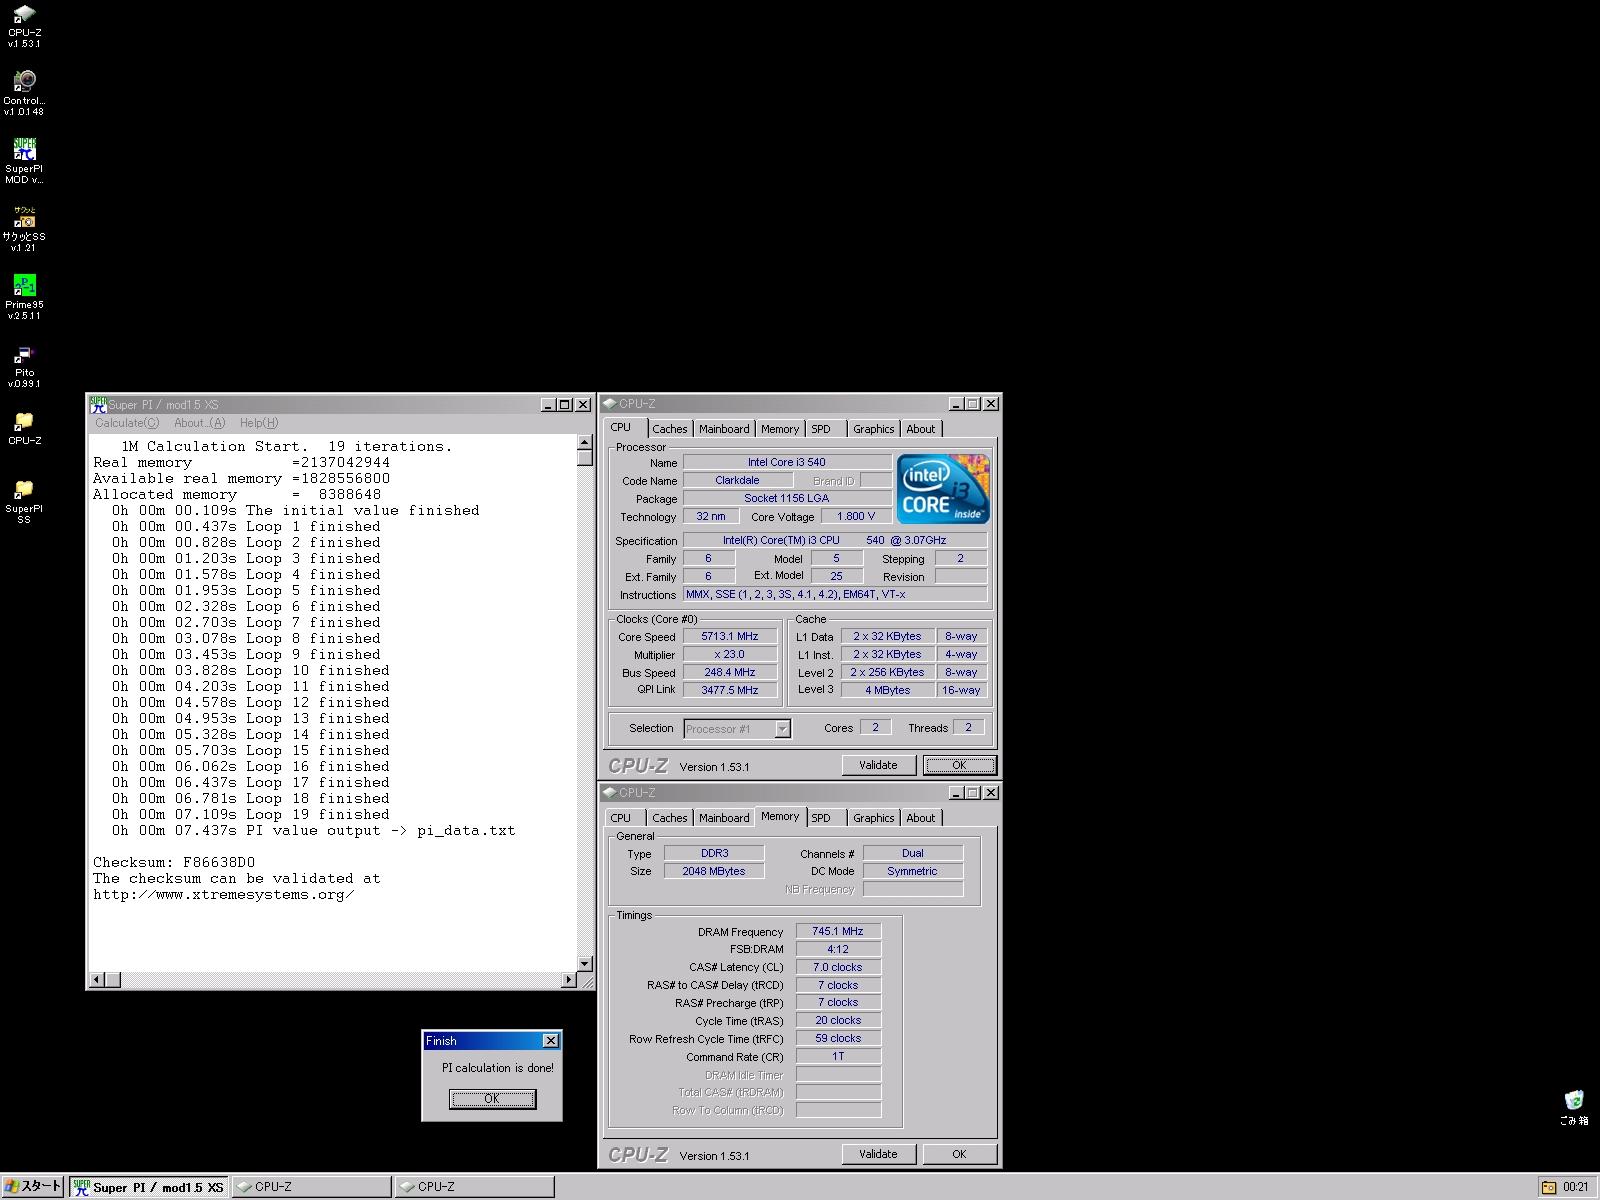Click the Super PI vertical scrollbar up arrow
Screen dimensions: 1600x1200
click(585, 442)
